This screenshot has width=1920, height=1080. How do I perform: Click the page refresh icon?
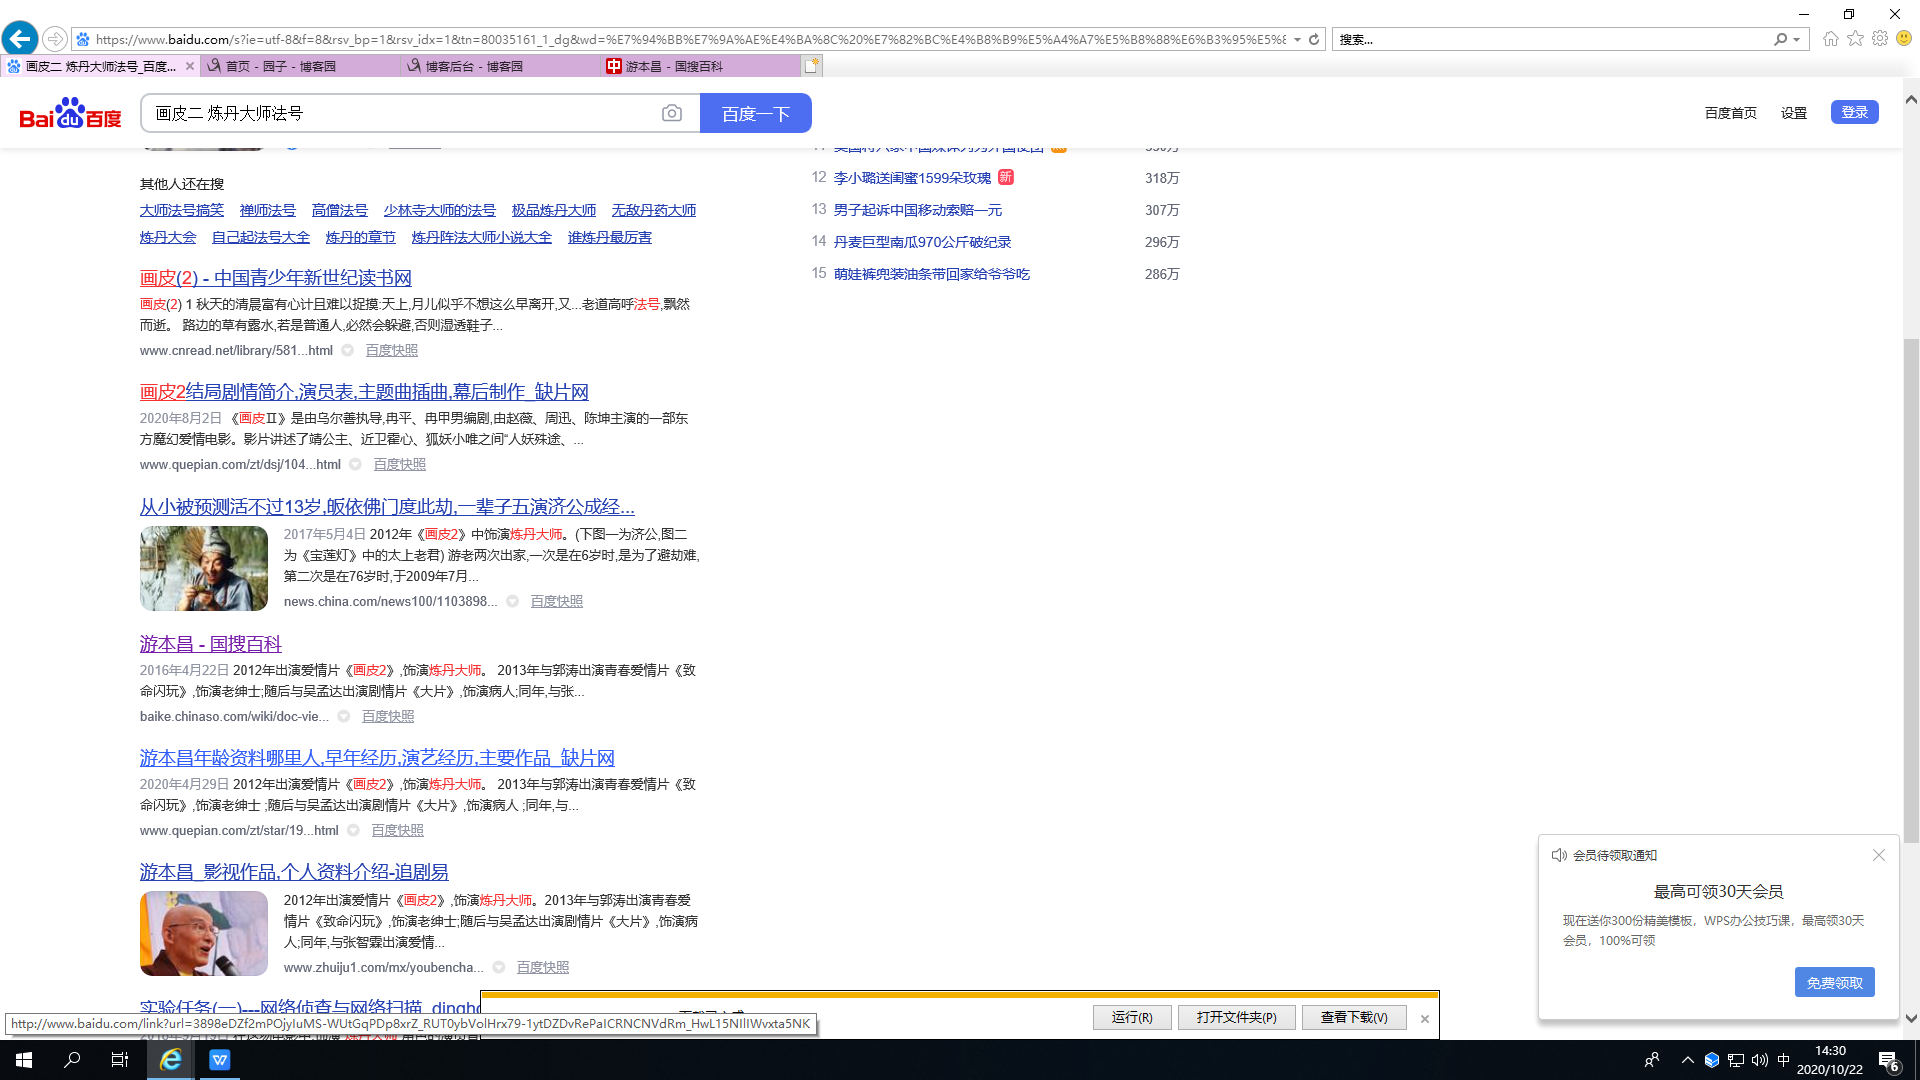tap(1314, 40)
